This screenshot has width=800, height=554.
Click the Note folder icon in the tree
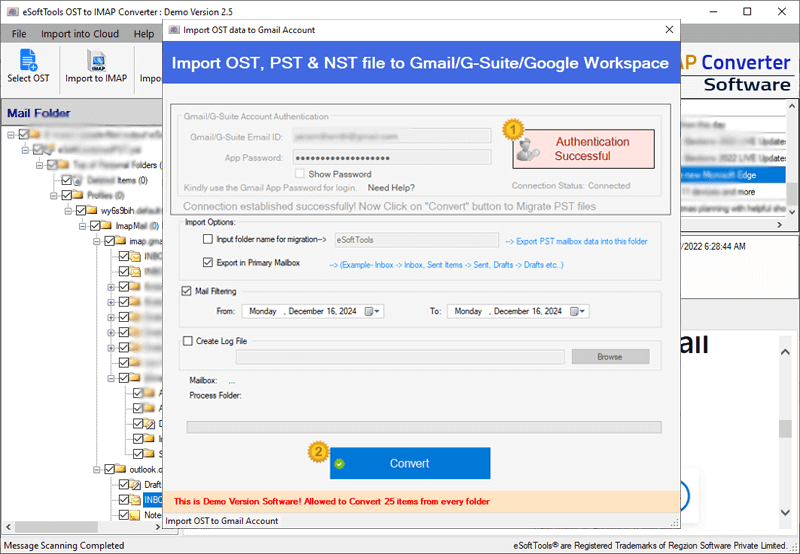[x=135, y=515]
